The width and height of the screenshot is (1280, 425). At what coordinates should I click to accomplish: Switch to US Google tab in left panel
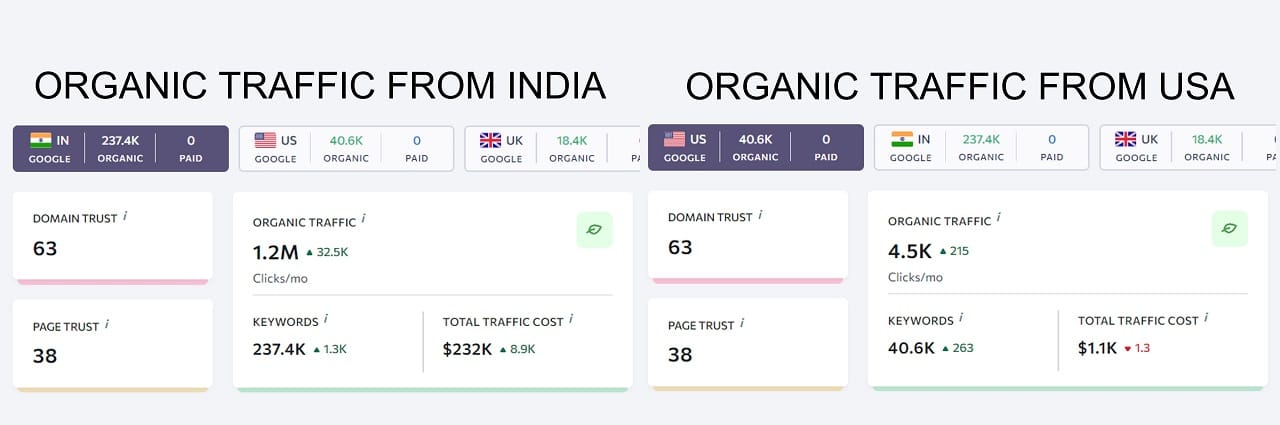click(x=346, y=148)
